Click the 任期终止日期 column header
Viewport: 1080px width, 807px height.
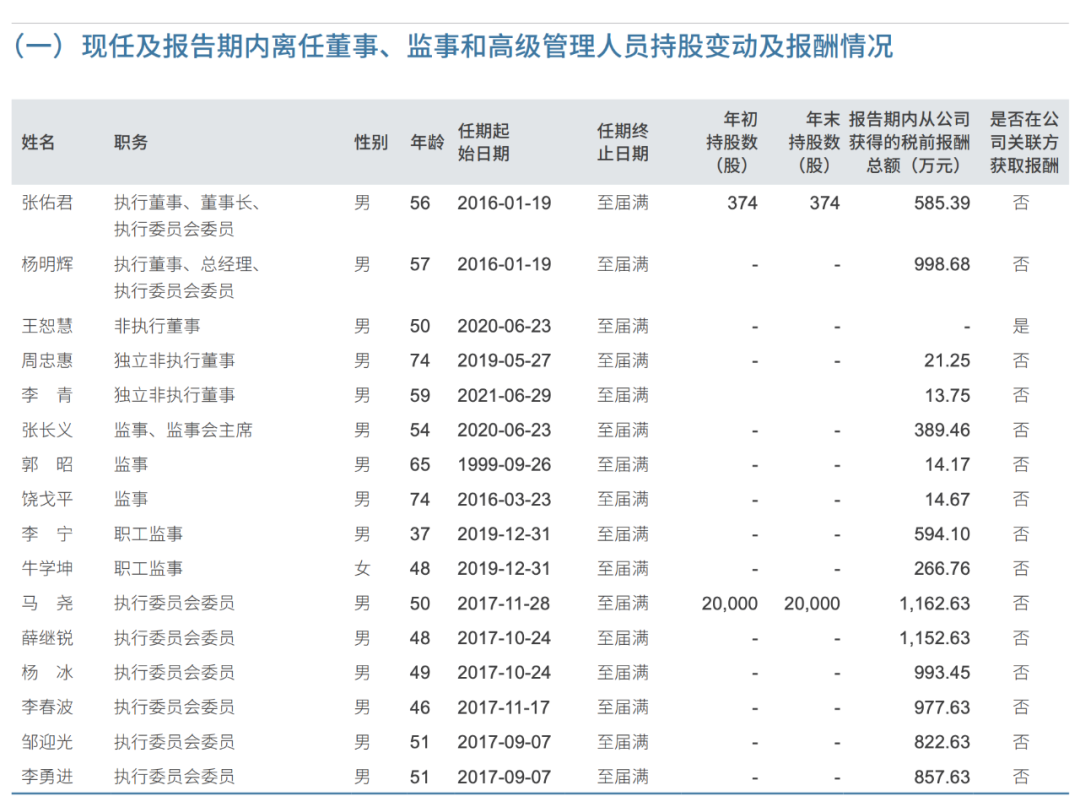point(623,143)
